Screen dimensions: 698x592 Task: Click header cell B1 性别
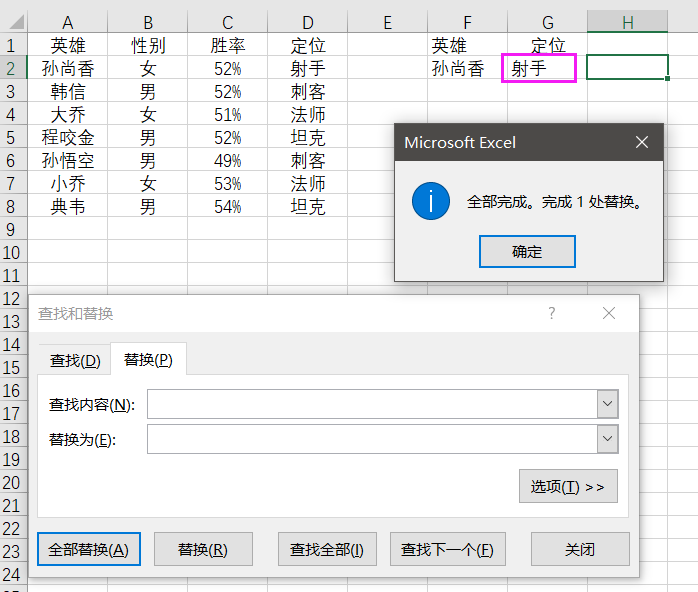coord(147,45)
